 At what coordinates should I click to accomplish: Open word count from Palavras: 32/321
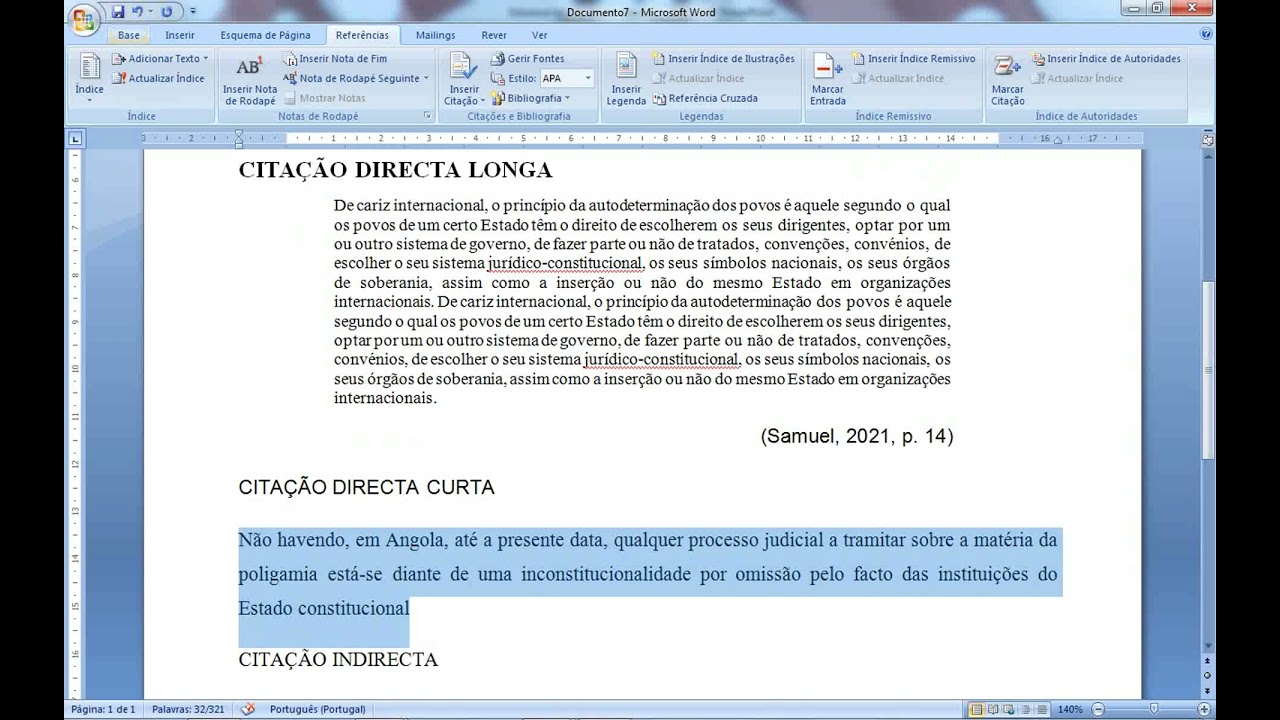188,709
